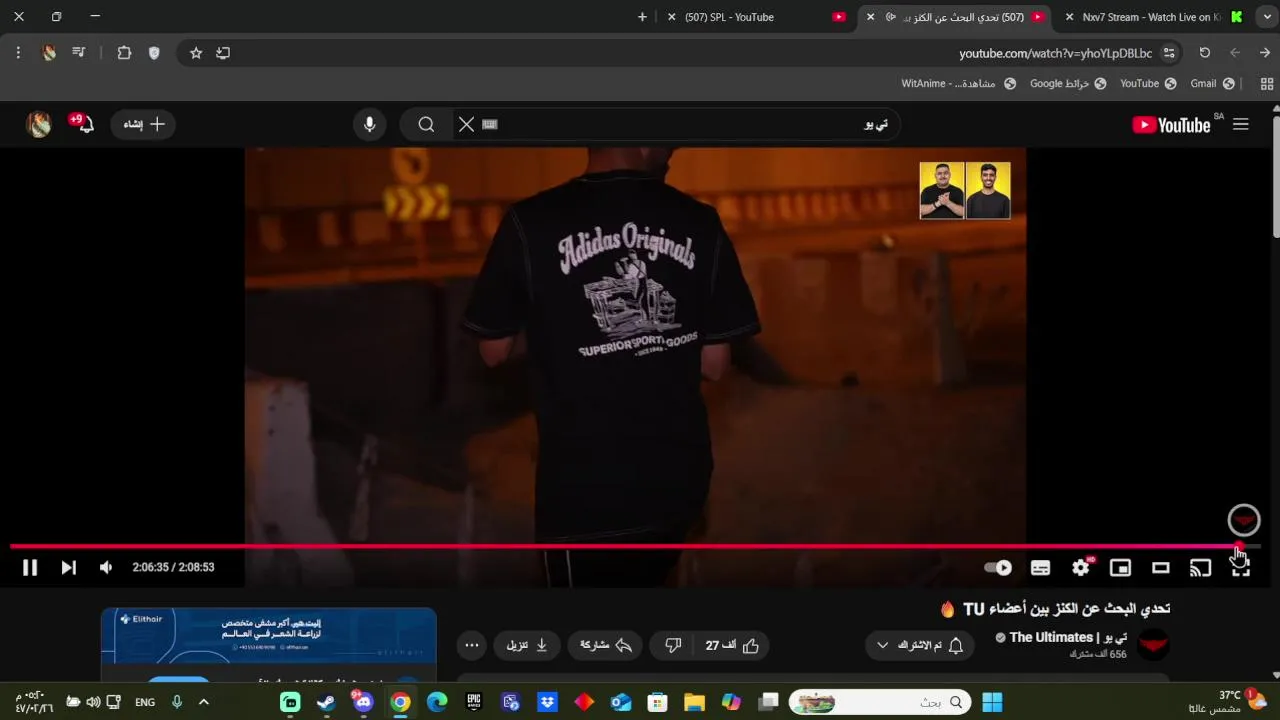
Task: Open media control icon in Chrome toolbar
Action: tap(78, 53)
